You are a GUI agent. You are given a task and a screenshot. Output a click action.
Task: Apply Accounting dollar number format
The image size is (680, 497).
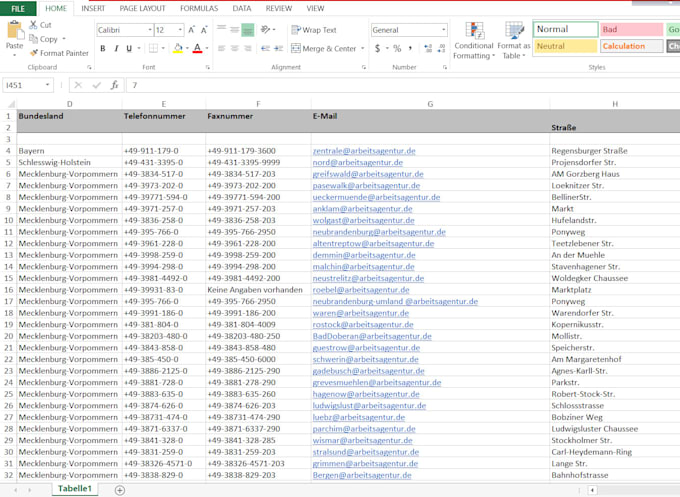point(377,48)
